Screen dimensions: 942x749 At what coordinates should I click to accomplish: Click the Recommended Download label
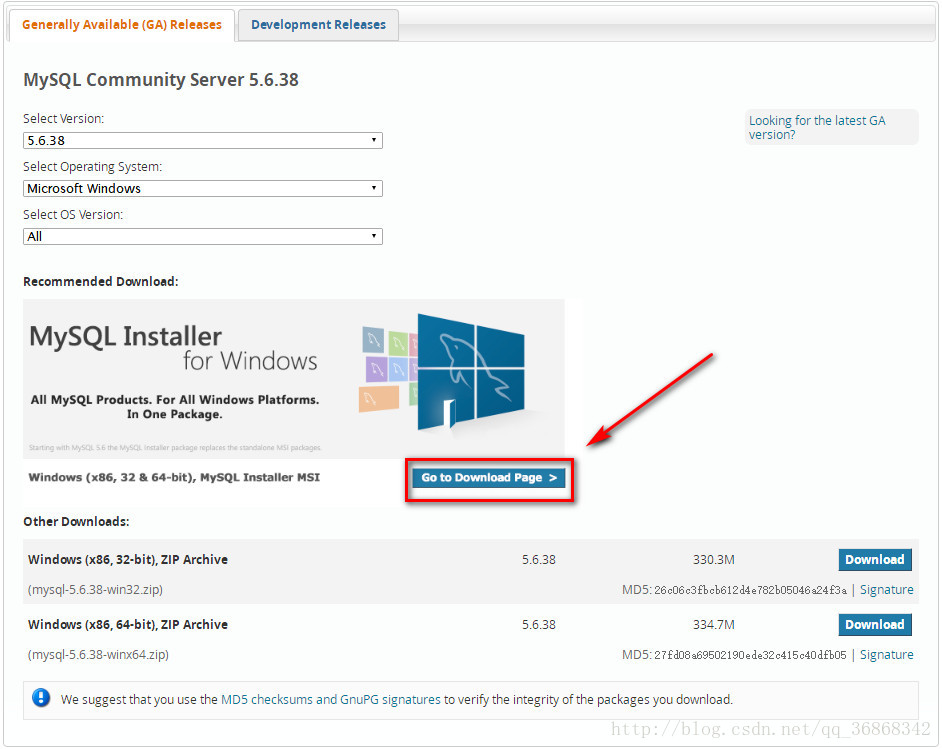[x=101, y=282]
